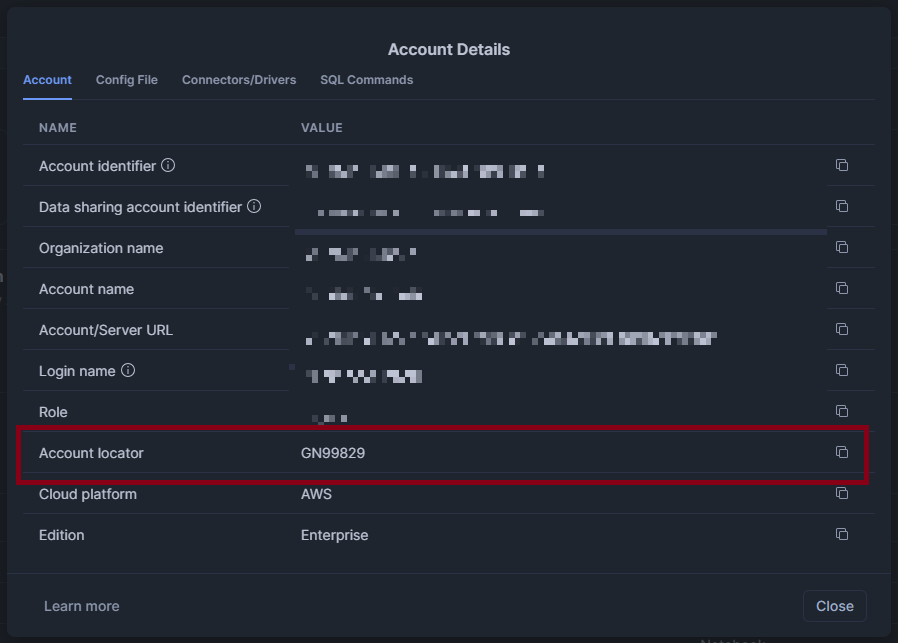
Task: Copy the Account identifier value
Action: pyautogui.click(x=843, y=164)
